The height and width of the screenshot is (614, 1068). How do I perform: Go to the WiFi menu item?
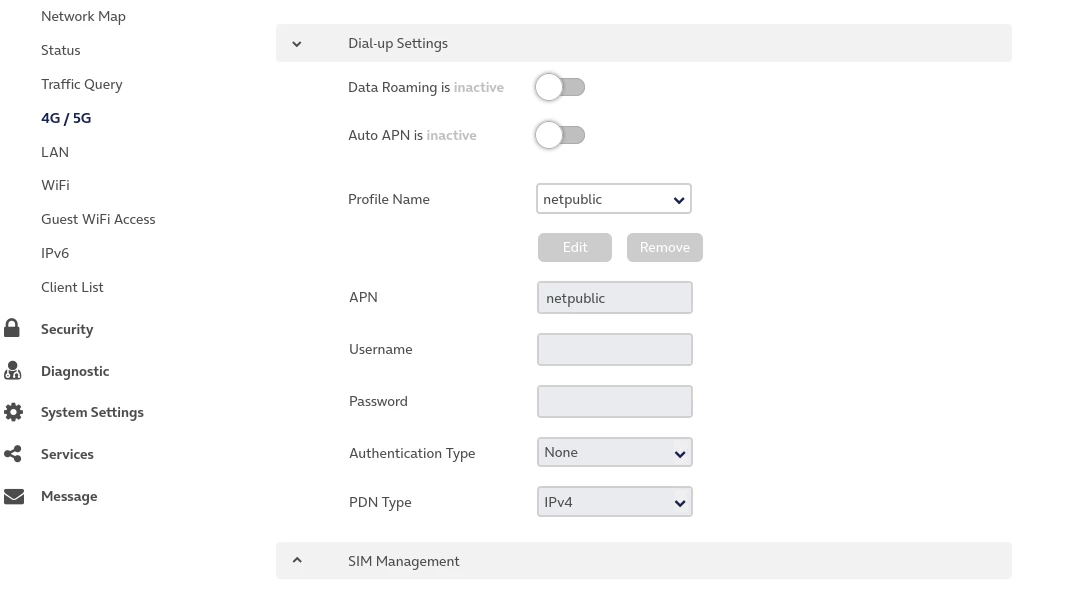[55, 185]
